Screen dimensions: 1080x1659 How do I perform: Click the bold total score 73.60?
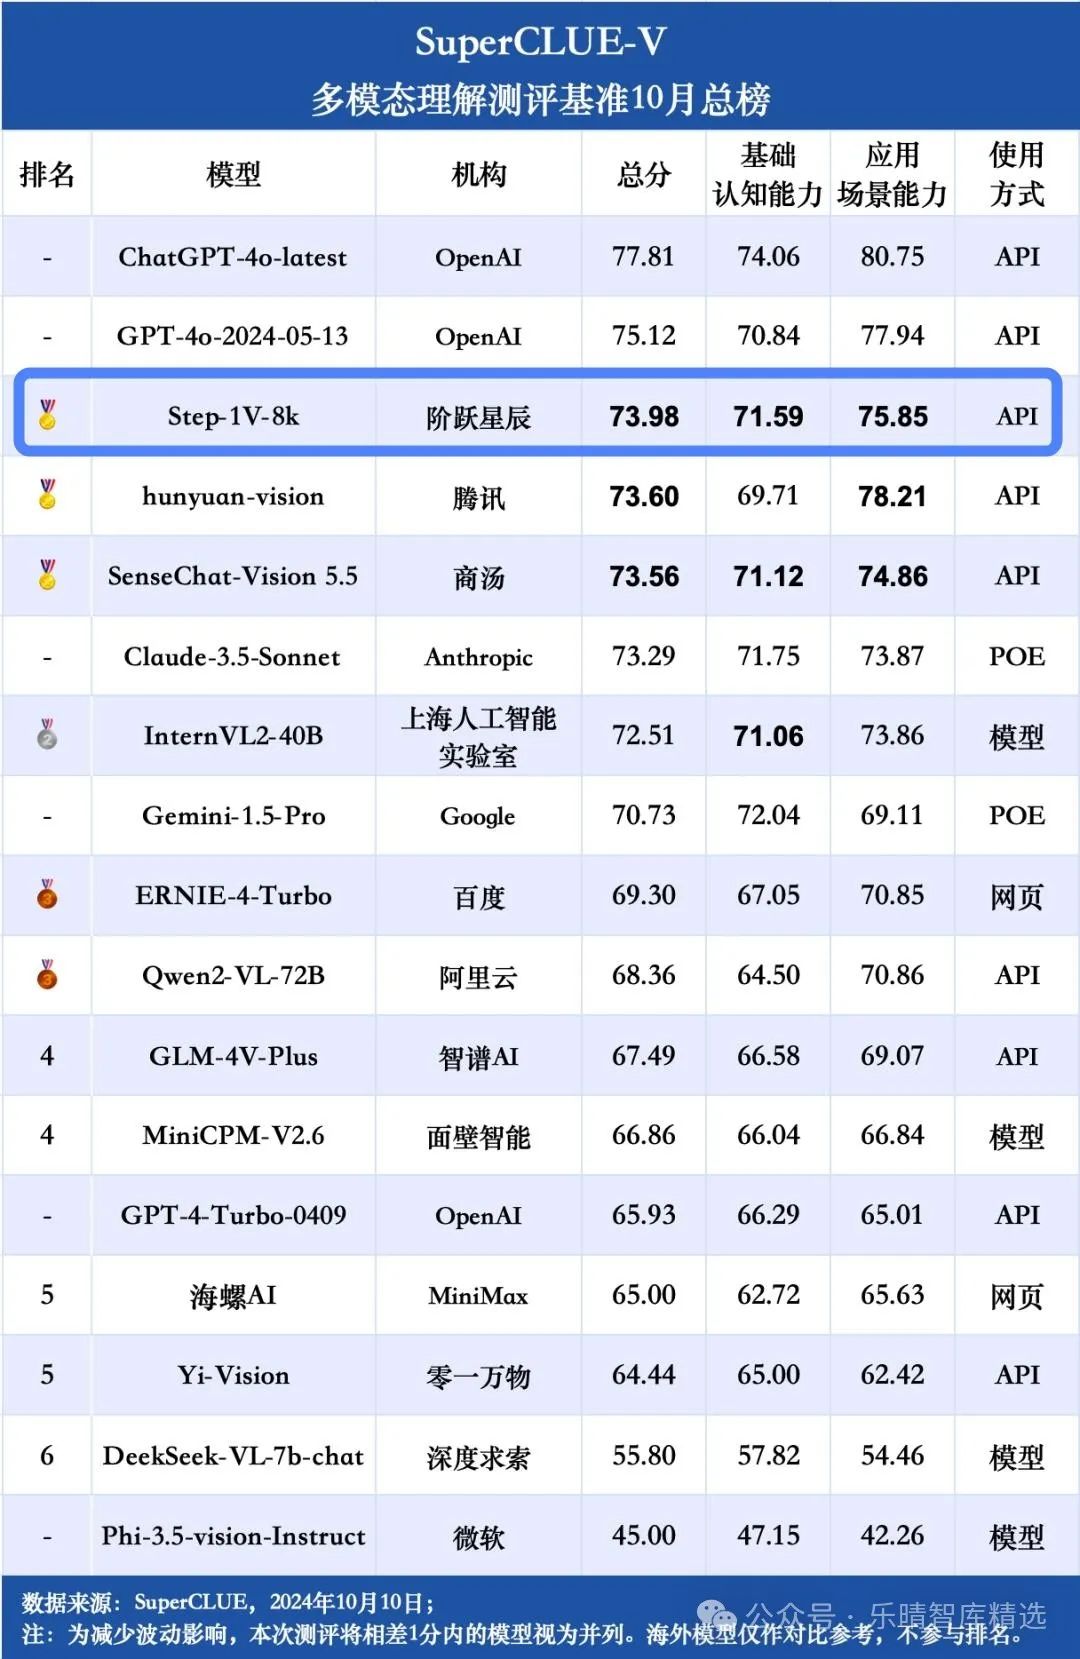pos(643,496)
